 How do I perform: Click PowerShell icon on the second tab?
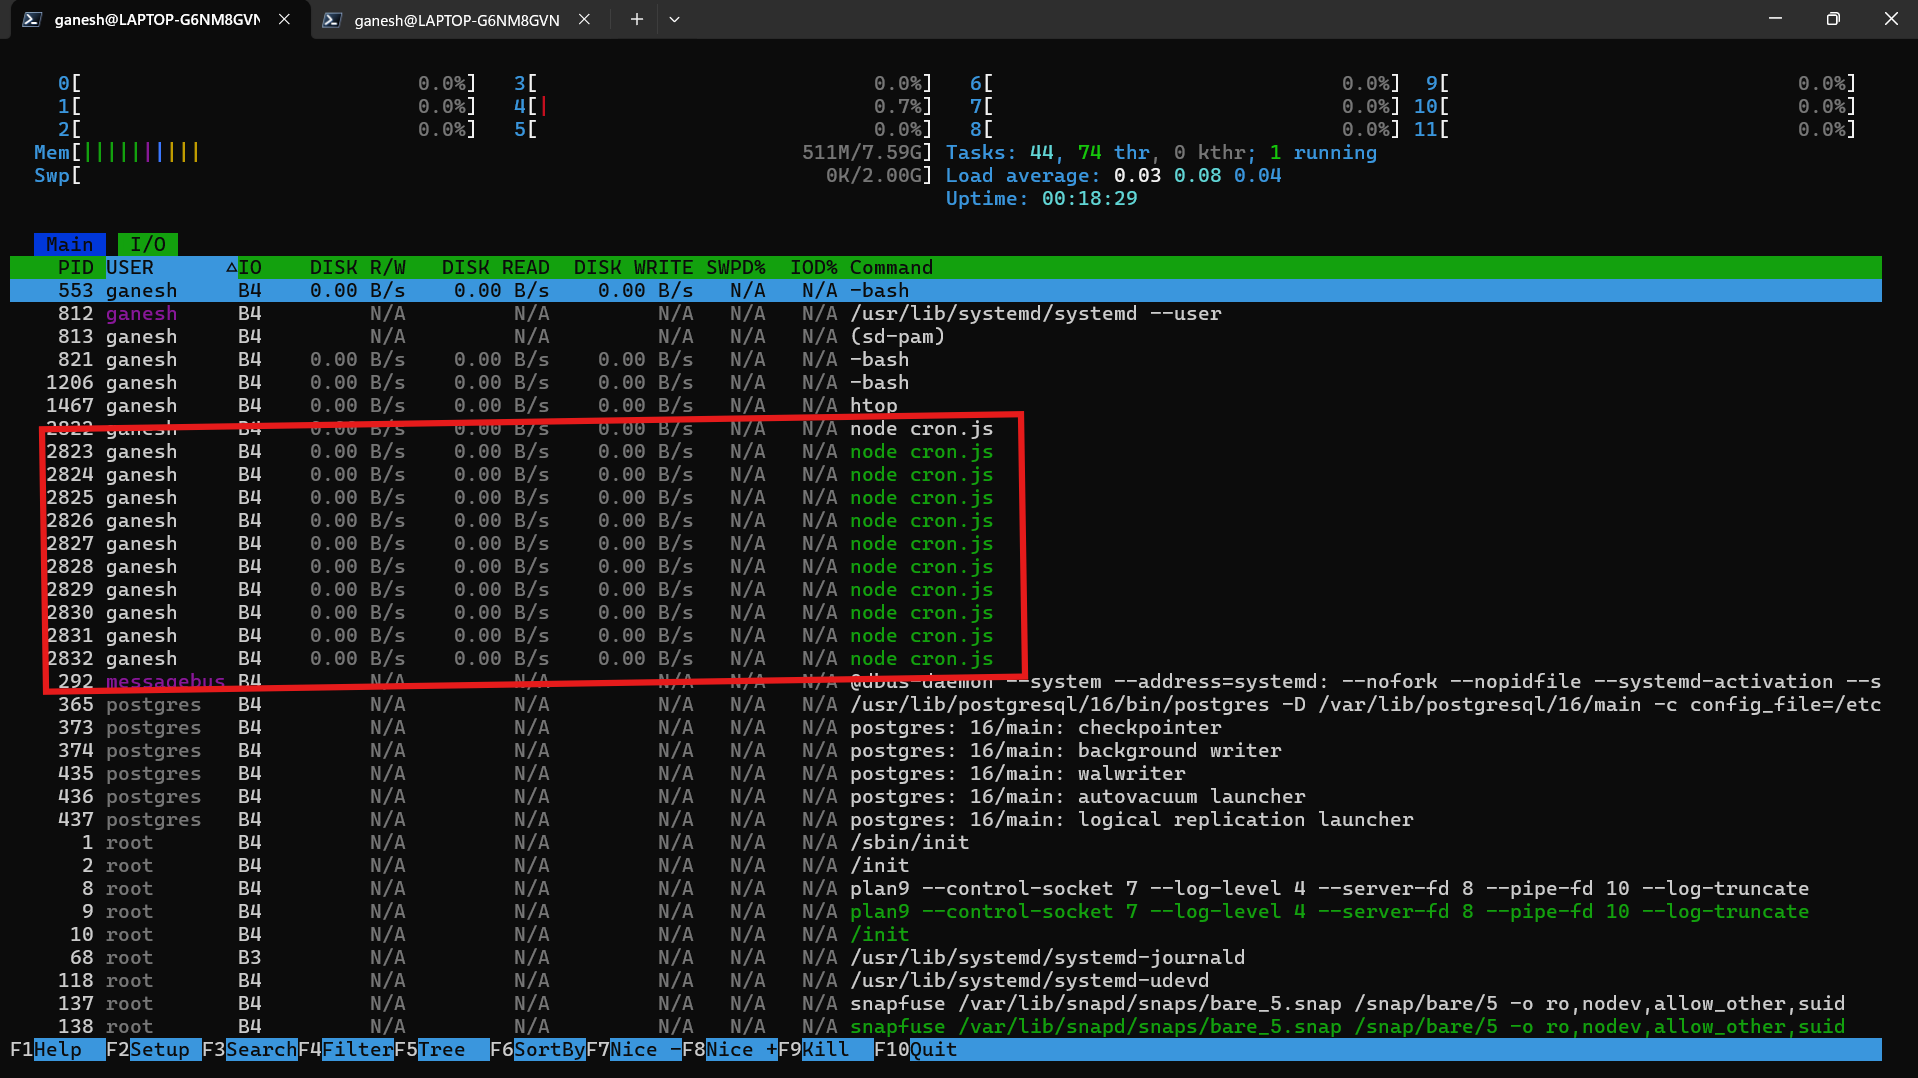(x=332, y=19)
